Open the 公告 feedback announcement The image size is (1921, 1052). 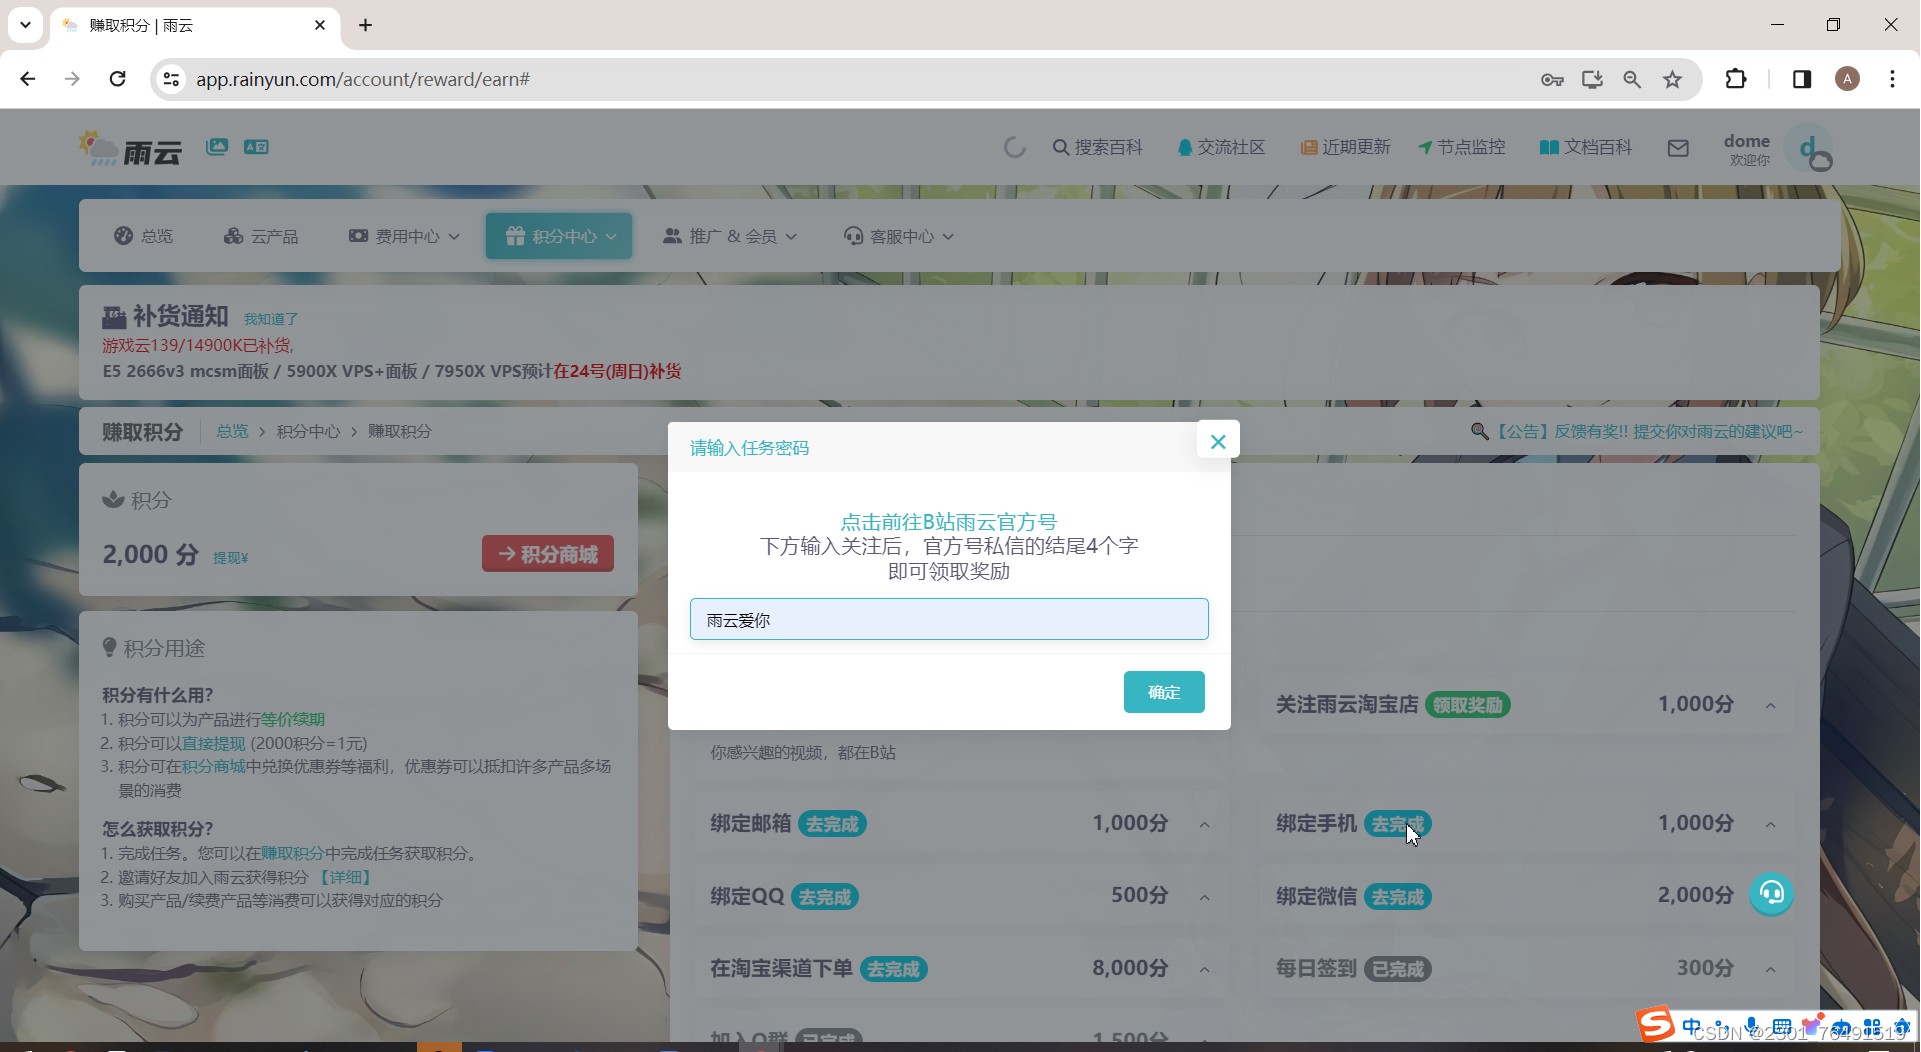click(1638, 431)
